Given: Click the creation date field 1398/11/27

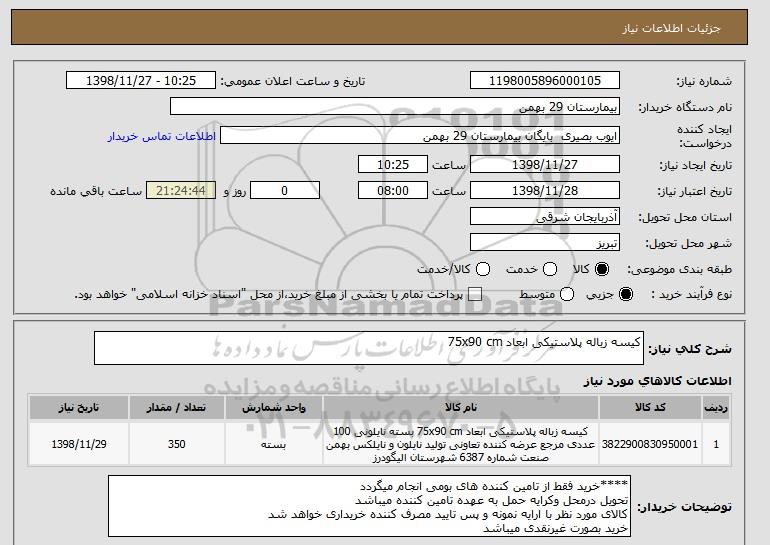Looking at the screenshot, I should point(545,164).
